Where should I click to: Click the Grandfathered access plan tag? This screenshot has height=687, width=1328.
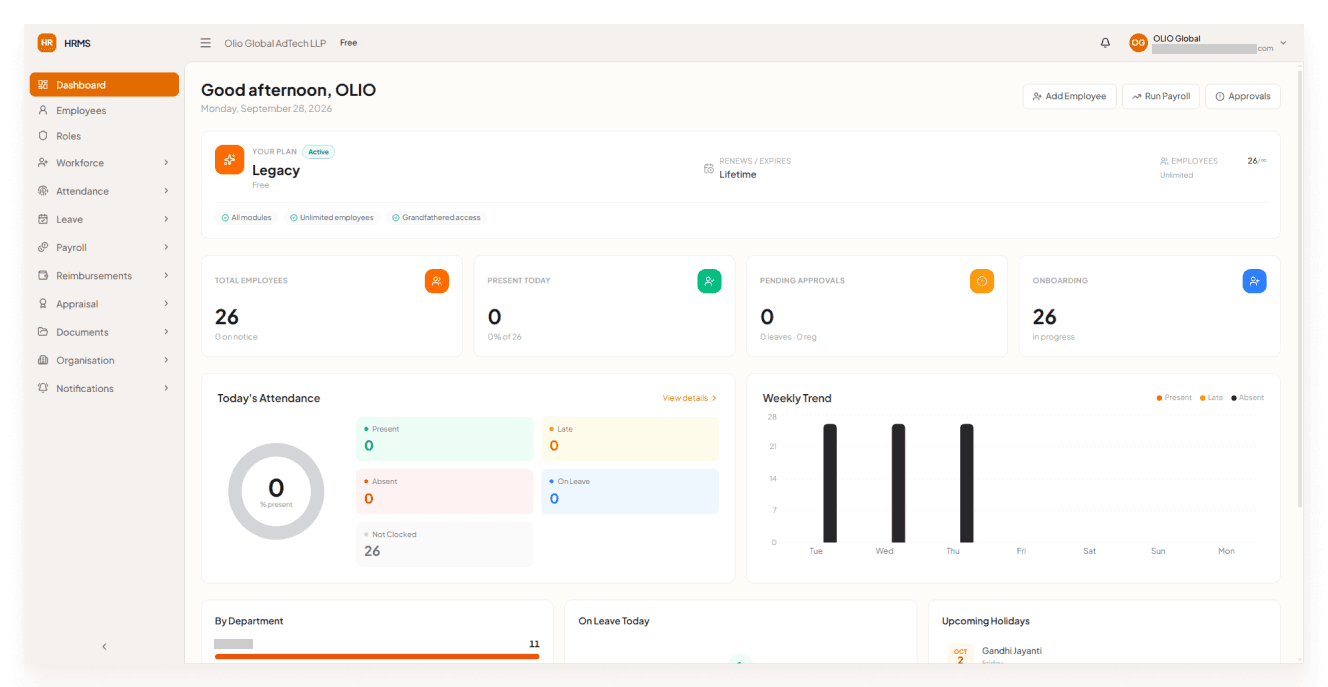(436, 217)
